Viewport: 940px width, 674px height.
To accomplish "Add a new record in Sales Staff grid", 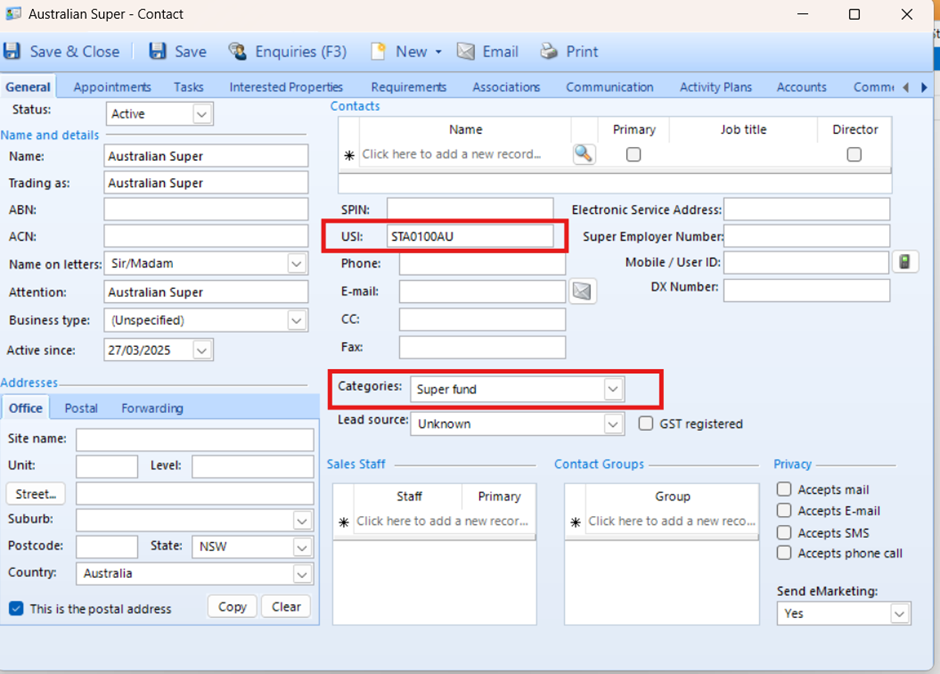I will (442, 521).
